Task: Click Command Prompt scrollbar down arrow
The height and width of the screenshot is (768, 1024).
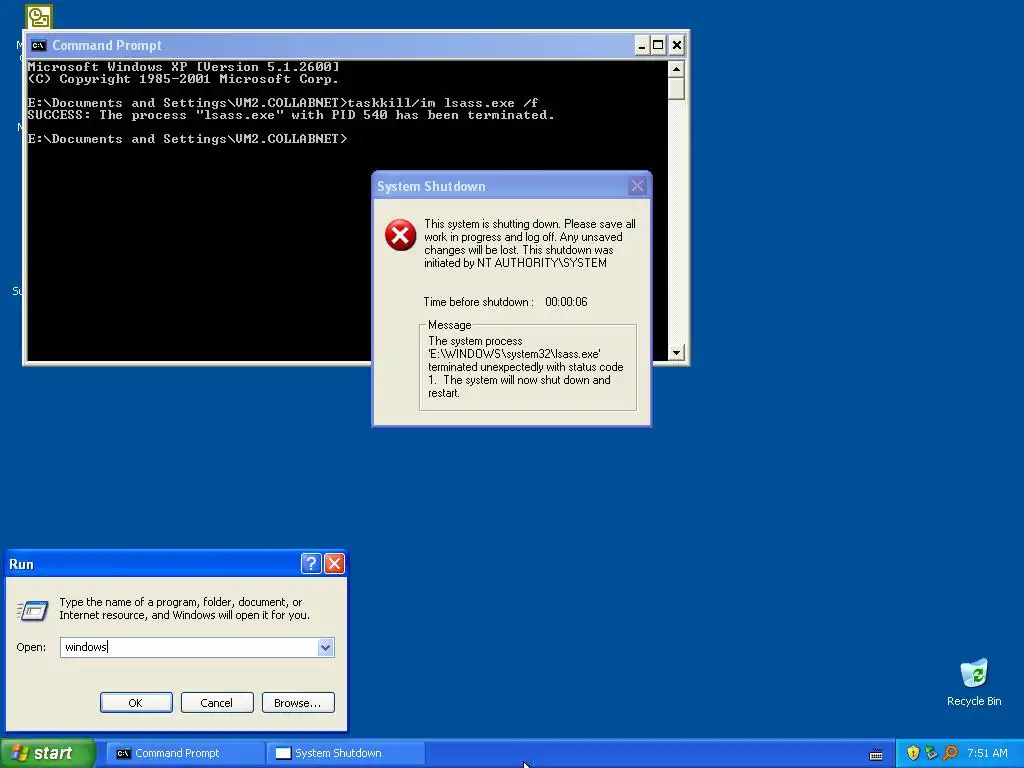Action: tap(676, 353)
